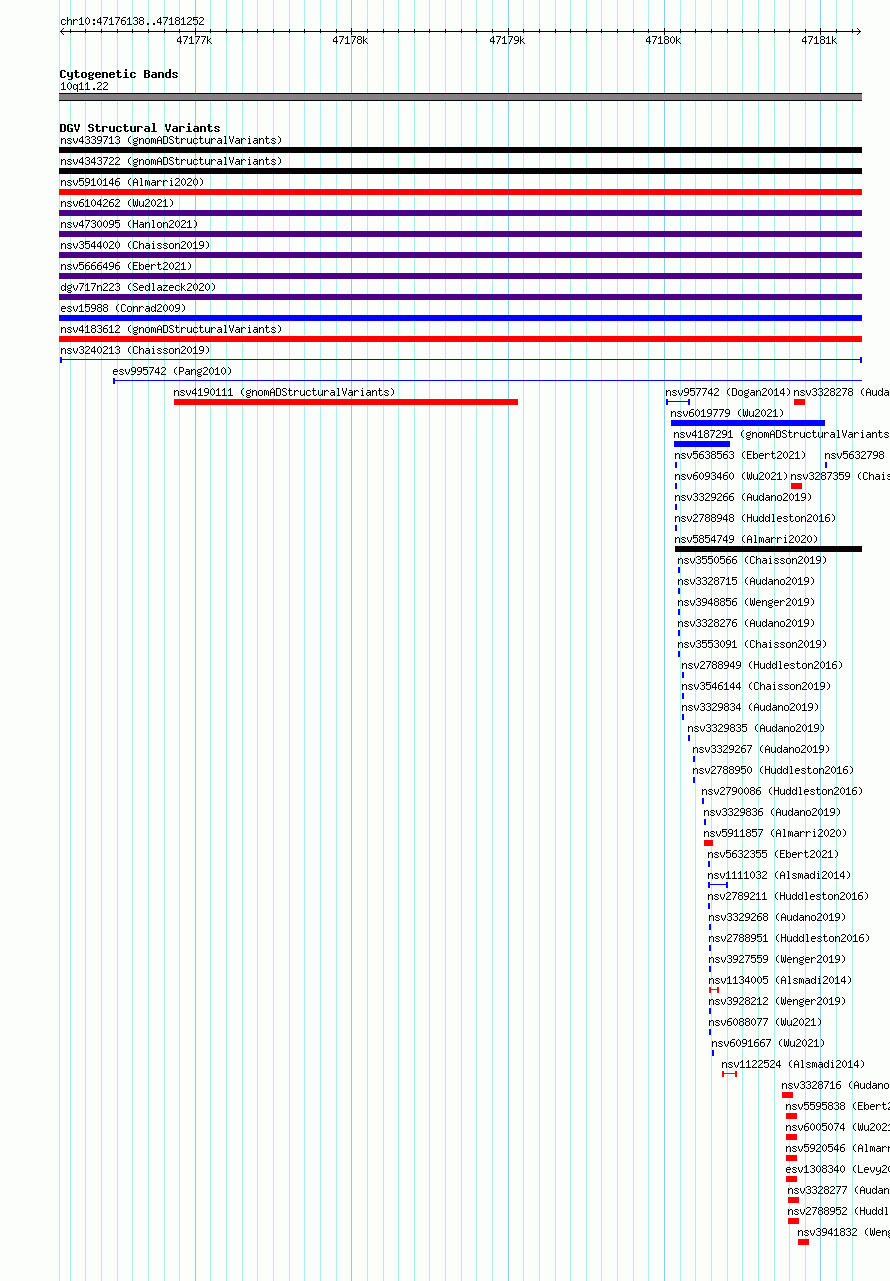Viewport: 890px width, 1281px height.
Task: Click the DGV Structural Variants track title
Action: pyautogui.click(x=140, y=128)
